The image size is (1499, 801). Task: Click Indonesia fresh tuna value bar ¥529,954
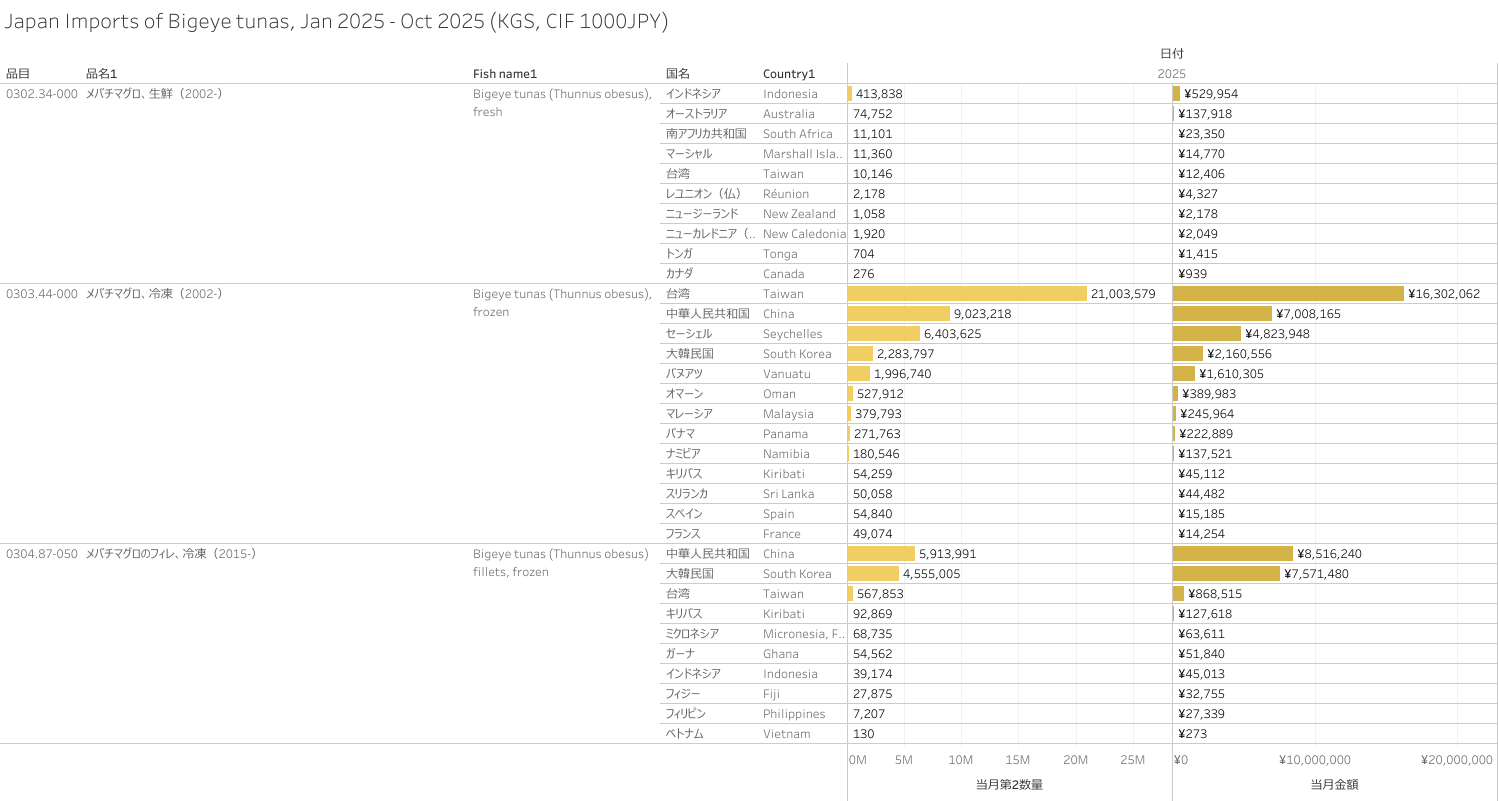pyautogui.click(x=1177, y=94)
